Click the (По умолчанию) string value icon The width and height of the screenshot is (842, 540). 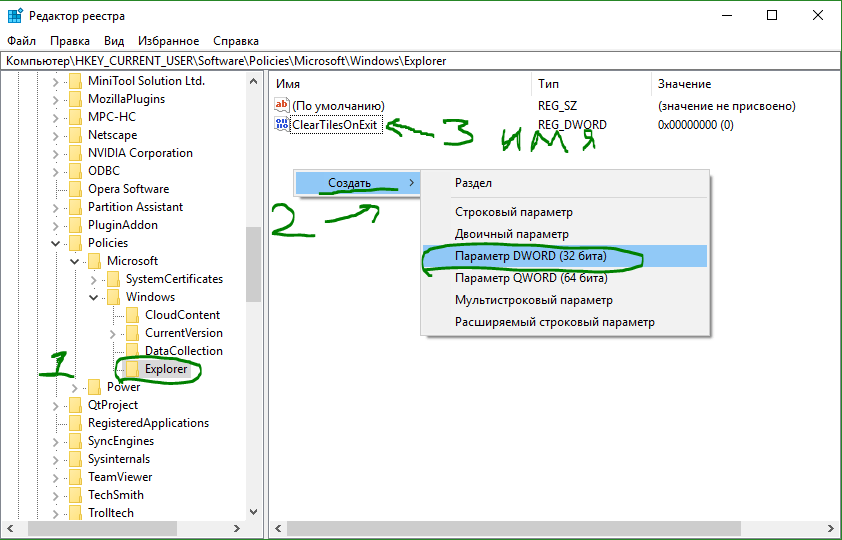[x=281, y=105]
